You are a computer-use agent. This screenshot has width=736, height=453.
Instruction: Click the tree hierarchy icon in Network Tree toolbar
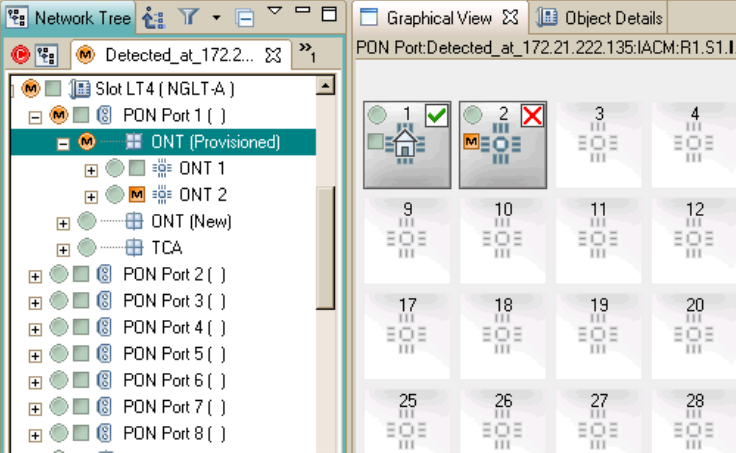(x=153, y=17)
